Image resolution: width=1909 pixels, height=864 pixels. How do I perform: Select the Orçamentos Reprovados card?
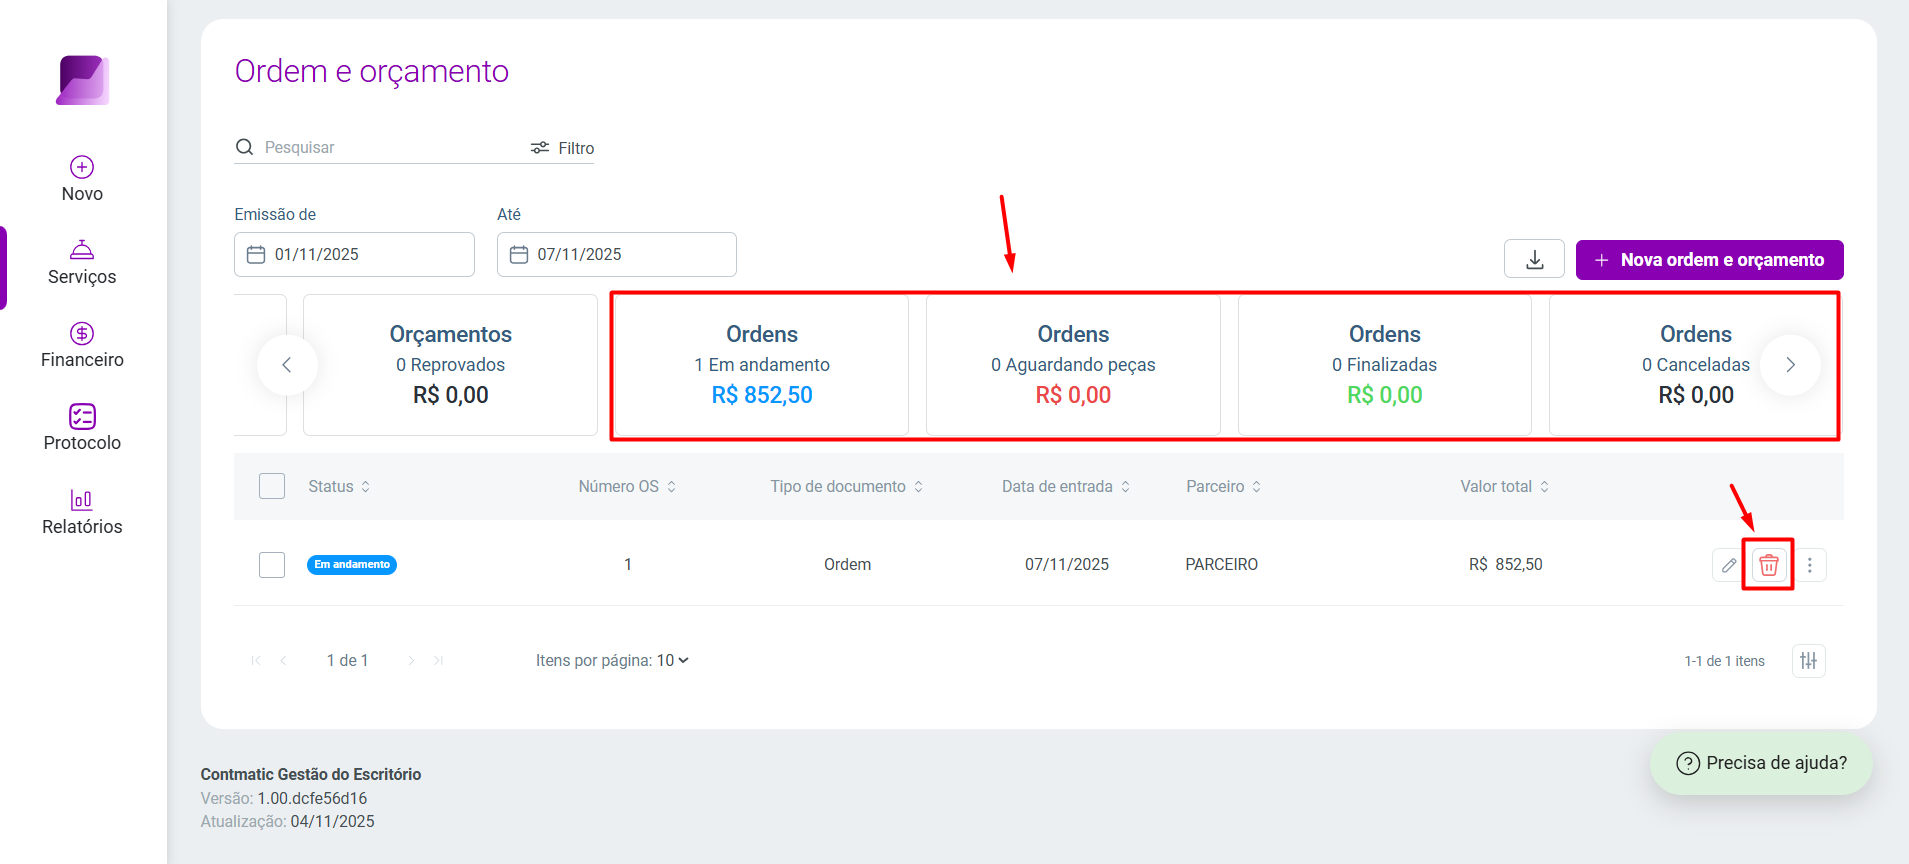[450, 365]
